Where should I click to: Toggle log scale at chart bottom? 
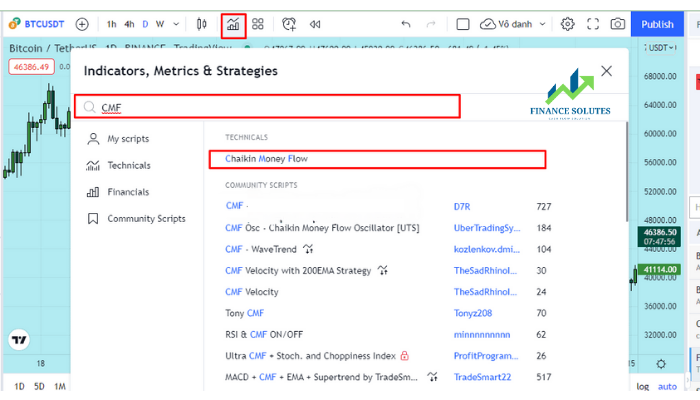tap(643, 387)
